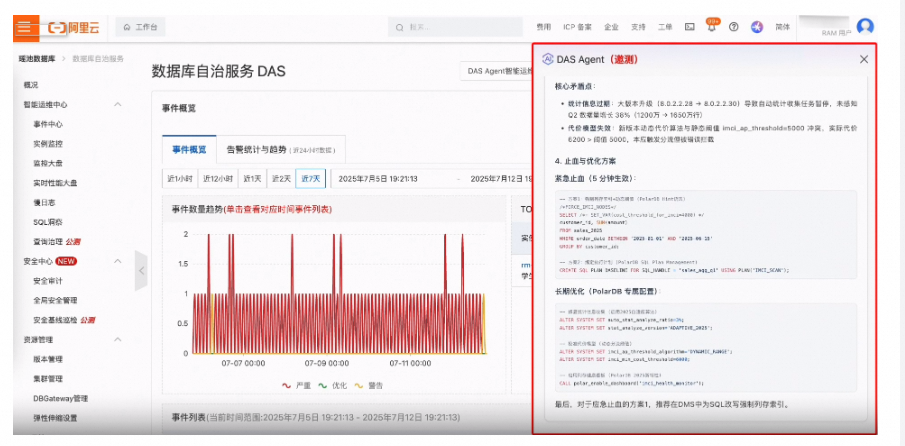Image resolution: width=905 pixels, height=446 pixels.
Task: Select the 近12小时 time range
Action: (x=217, y=179)
